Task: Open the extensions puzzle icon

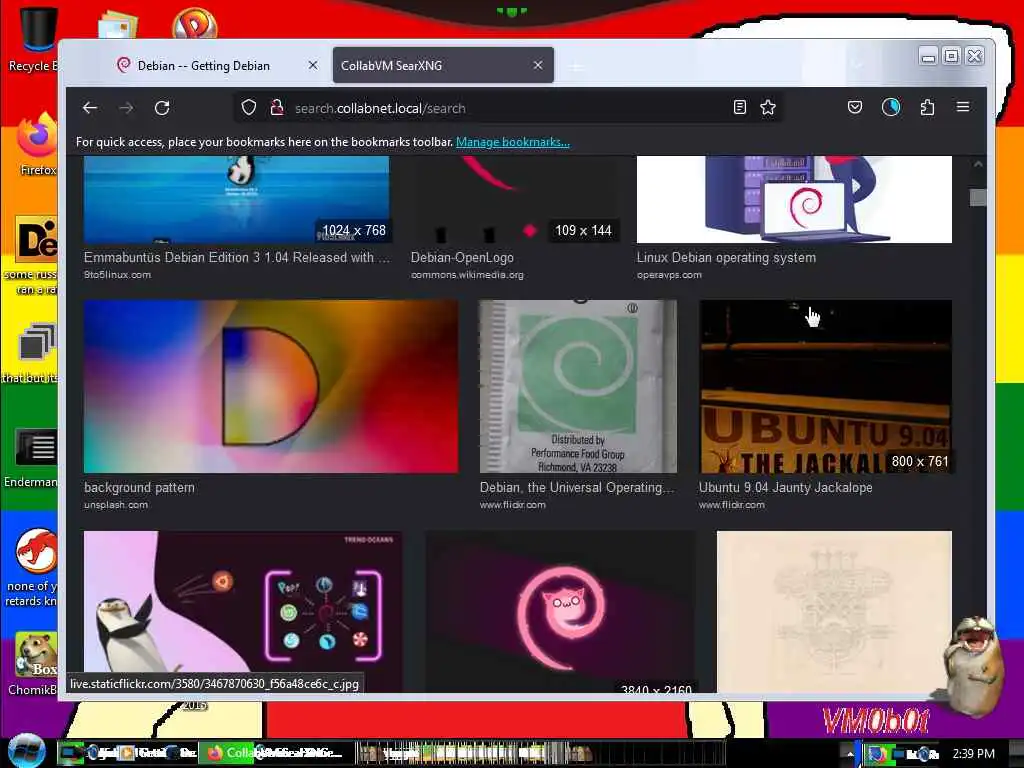Action: point(927,107)
